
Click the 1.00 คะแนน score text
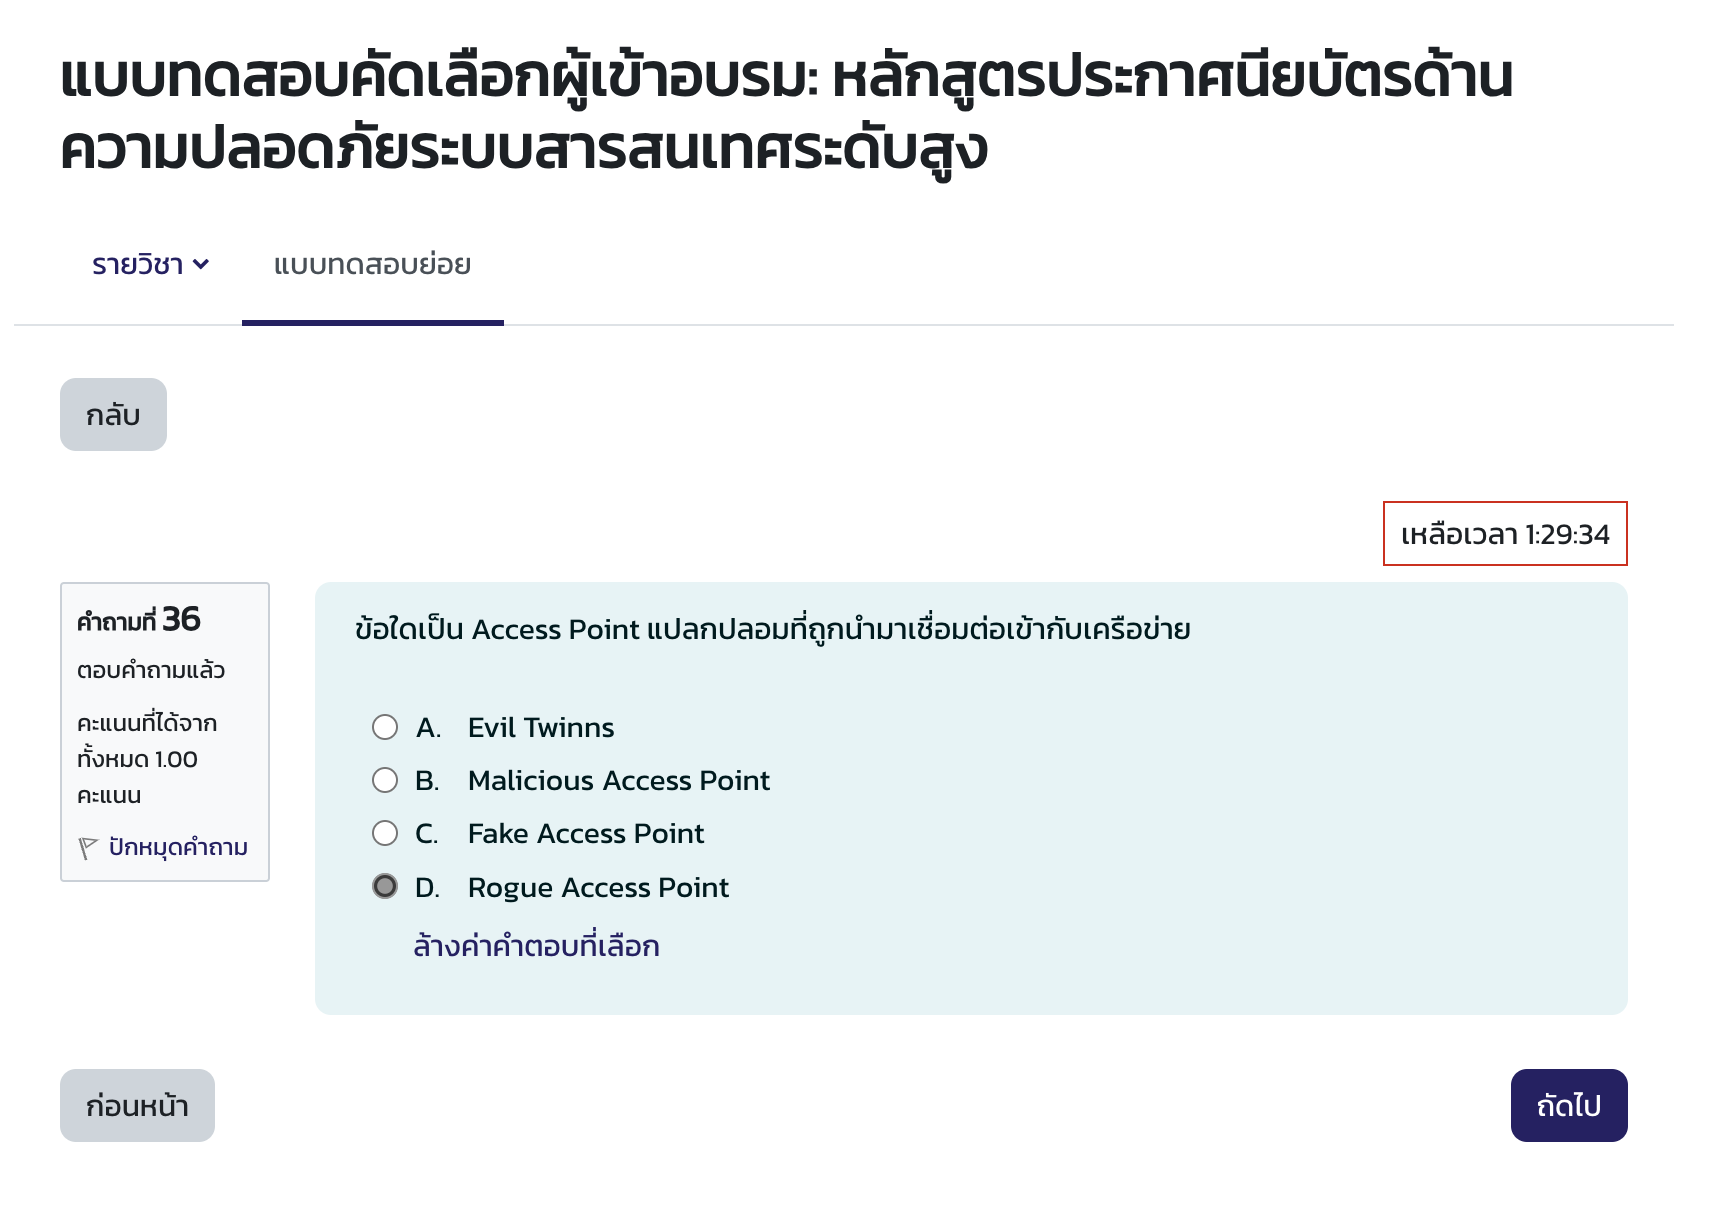146,758
